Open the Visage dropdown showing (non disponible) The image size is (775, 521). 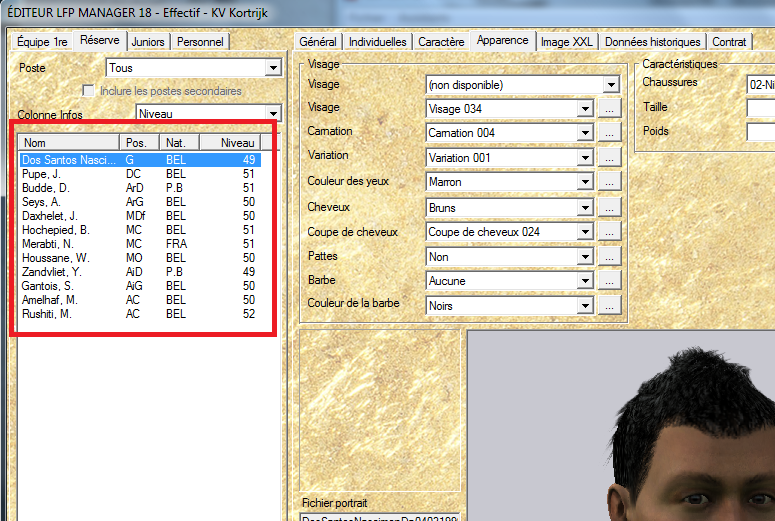point(522,85)
